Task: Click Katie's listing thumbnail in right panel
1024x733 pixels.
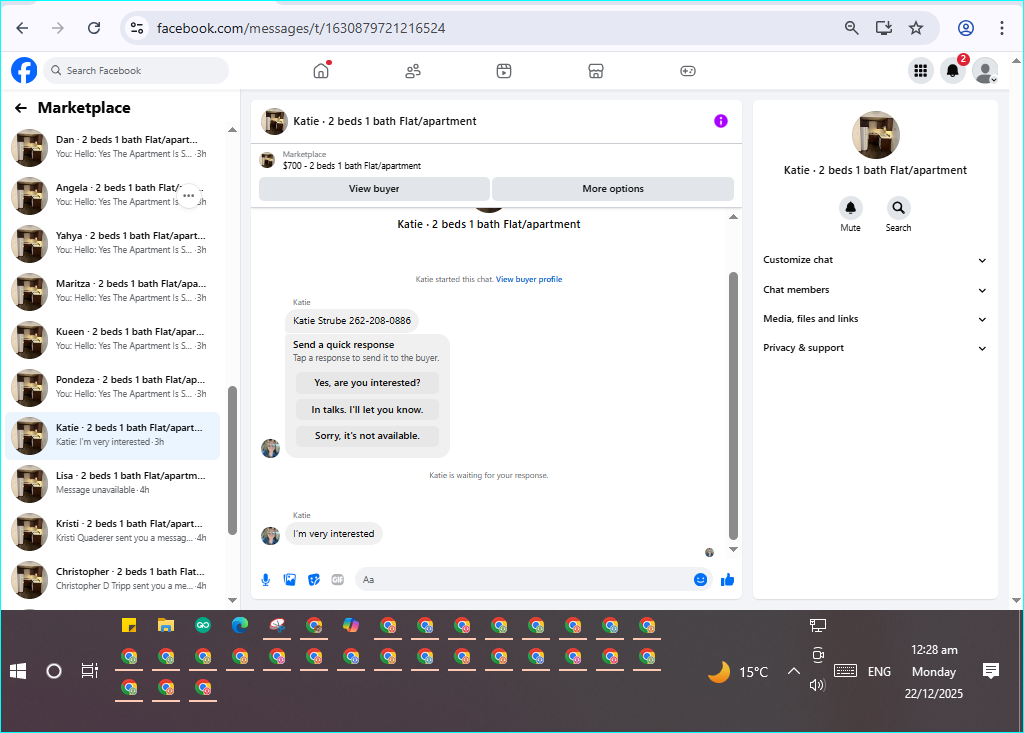Action: tap(876, 135)
